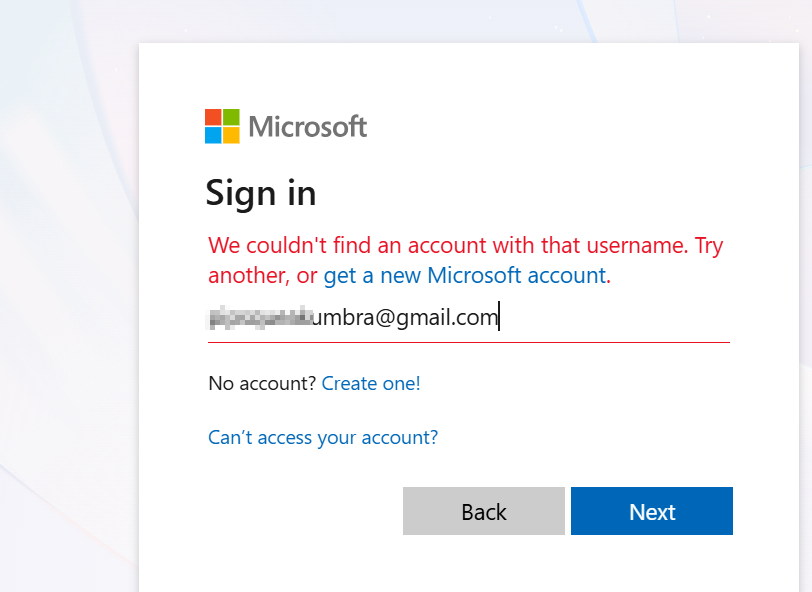Open the get a new Microsoft account link

(465, 276)
